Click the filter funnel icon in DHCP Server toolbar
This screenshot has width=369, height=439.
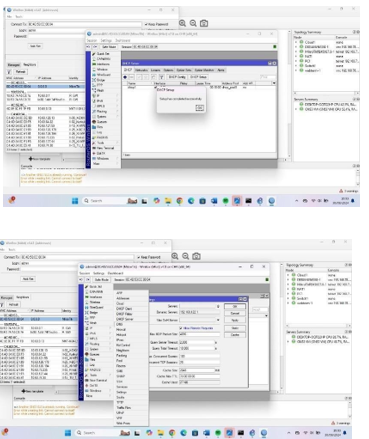(x=161, y=77)
